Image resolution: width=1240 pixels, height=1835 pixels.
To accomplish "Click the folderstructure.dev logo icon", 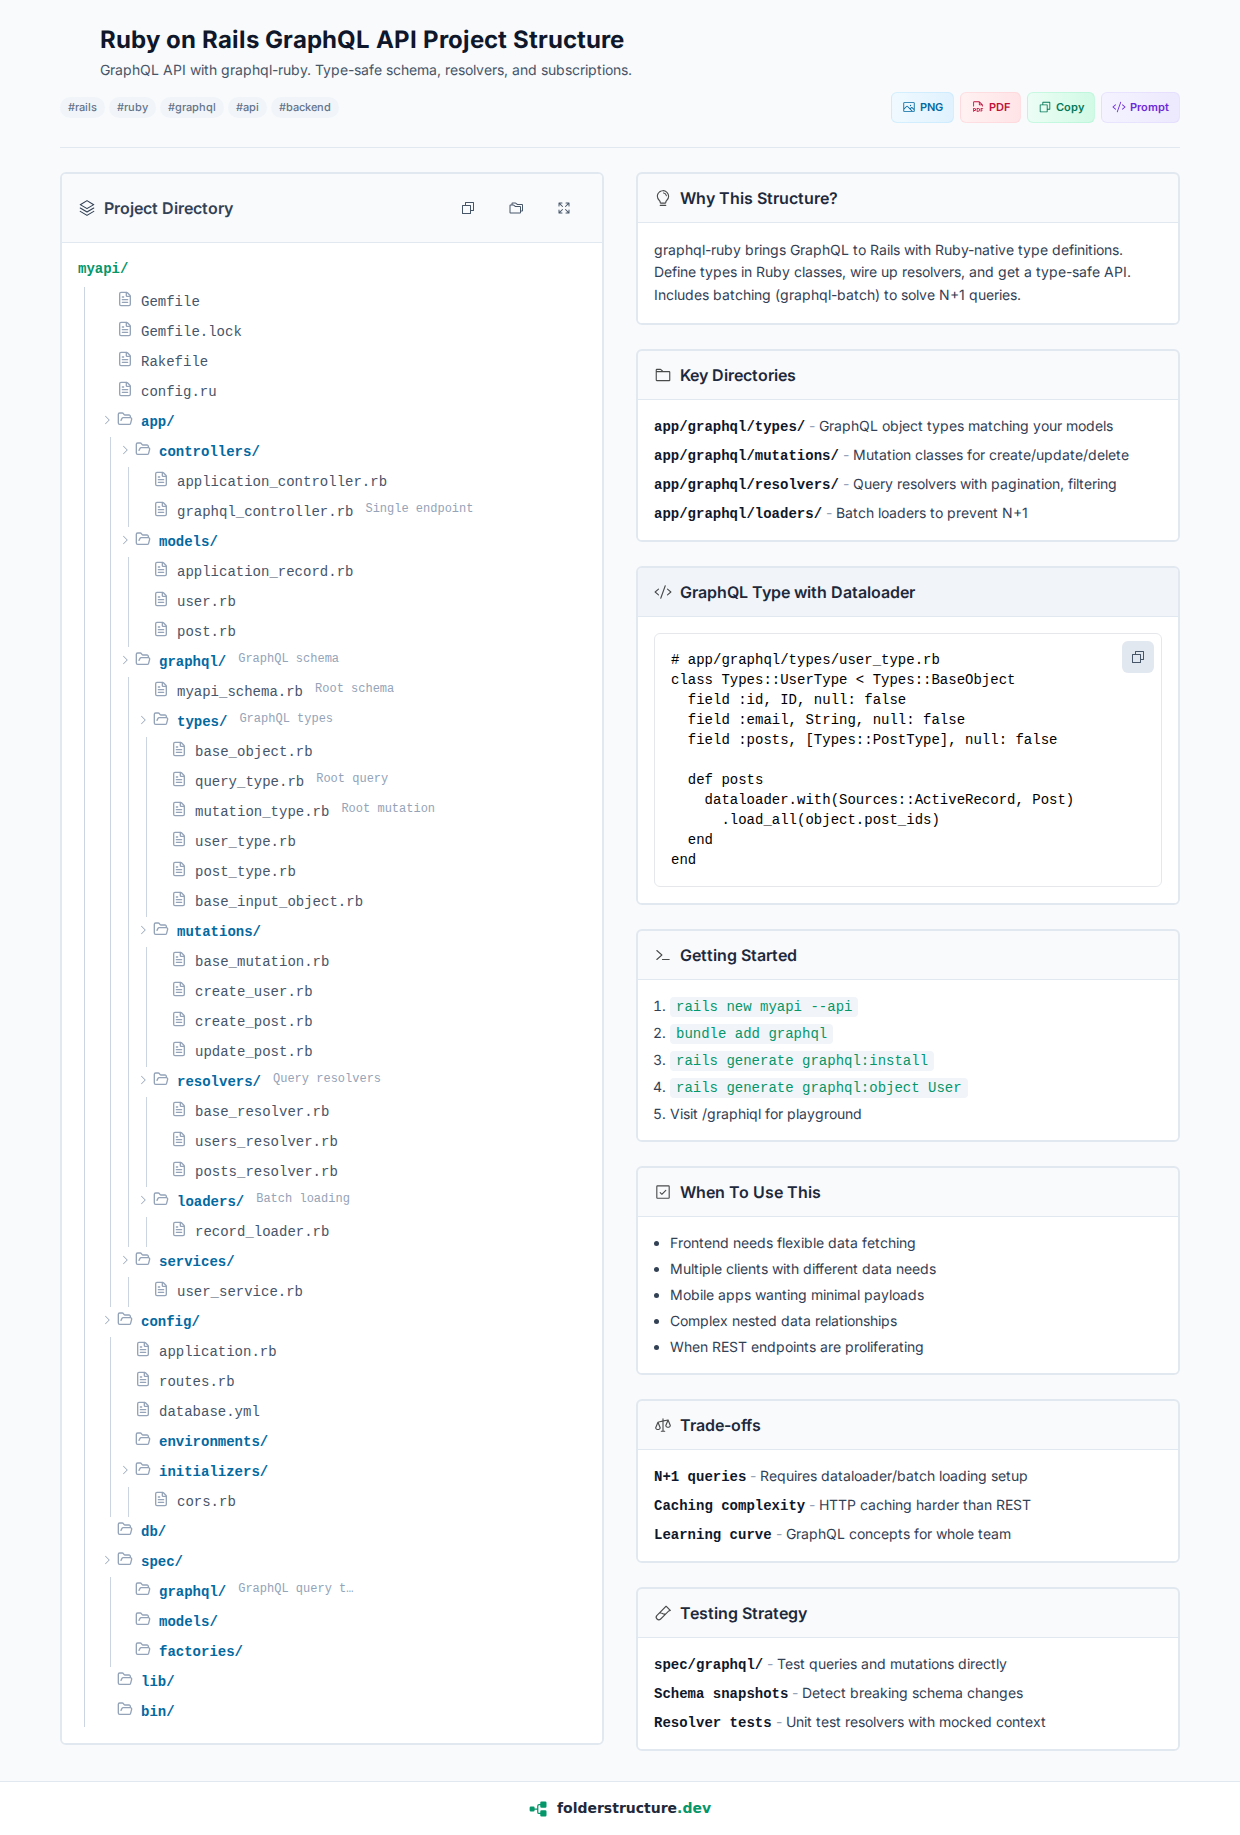I will pyautogui.click(x=538, y=1808).
